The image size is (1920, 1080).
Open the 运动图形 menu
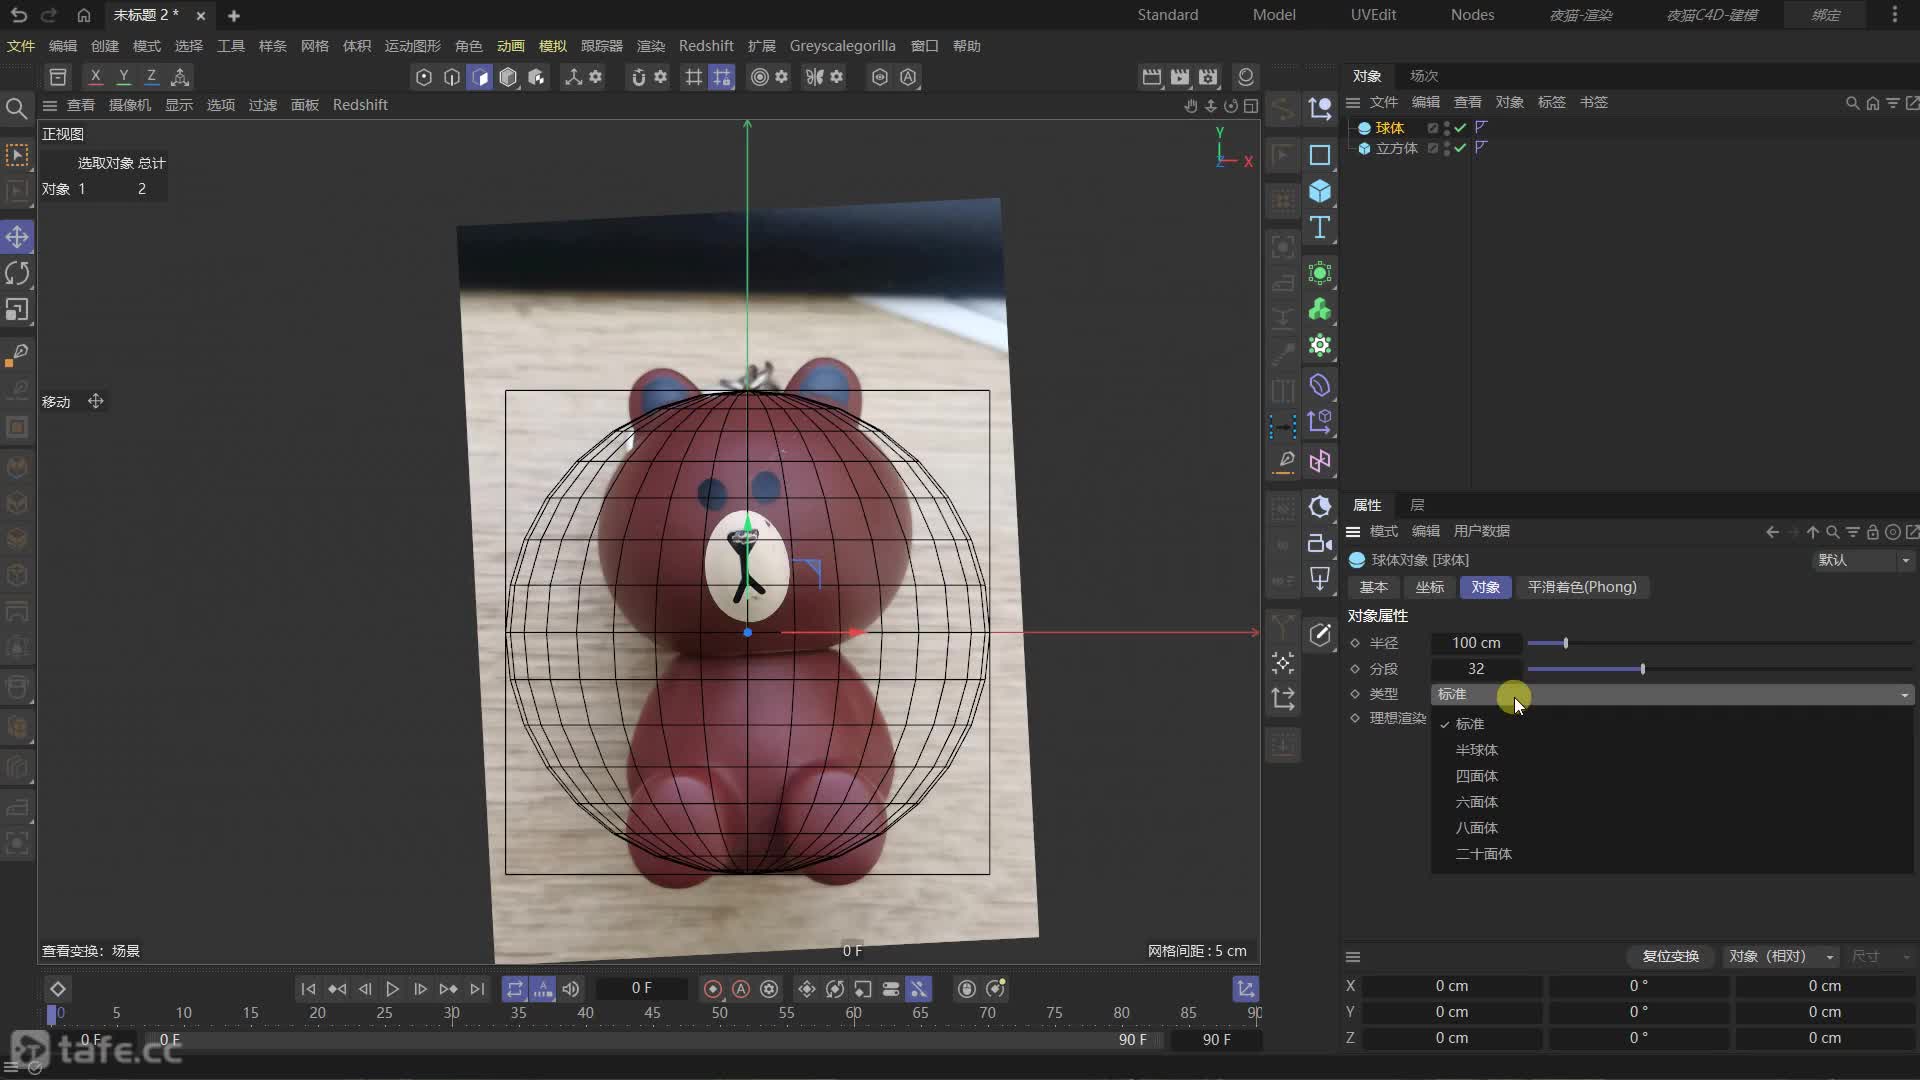pyautogui.click(x=413, y=46)
